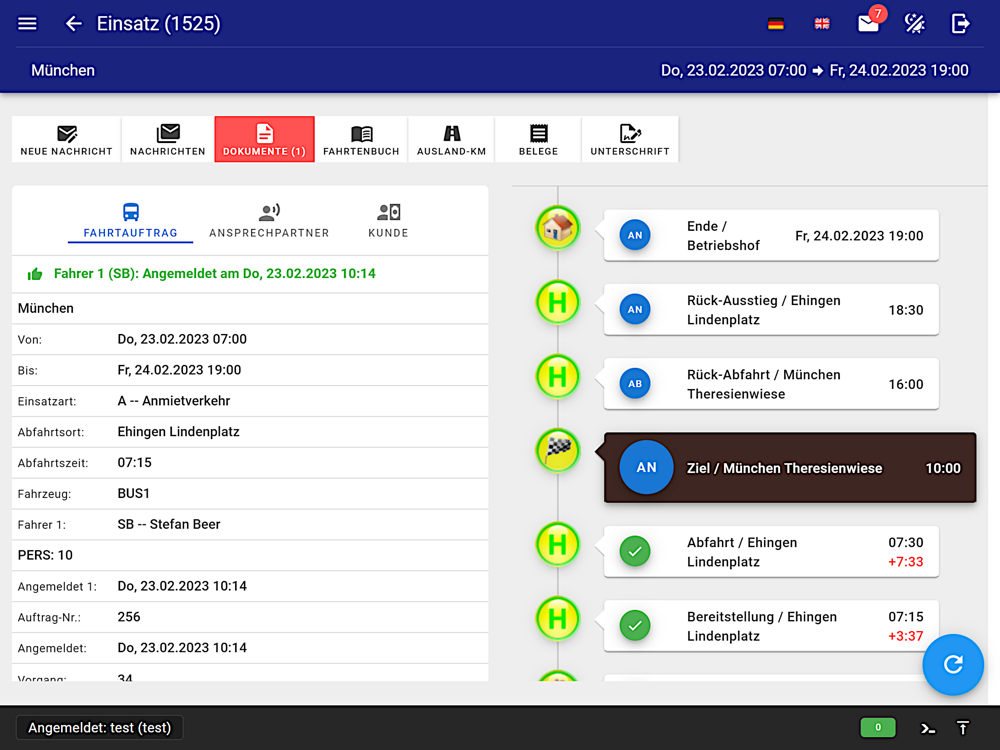Click Abfahrtszeit value 07:15

[x=135, y=462]
